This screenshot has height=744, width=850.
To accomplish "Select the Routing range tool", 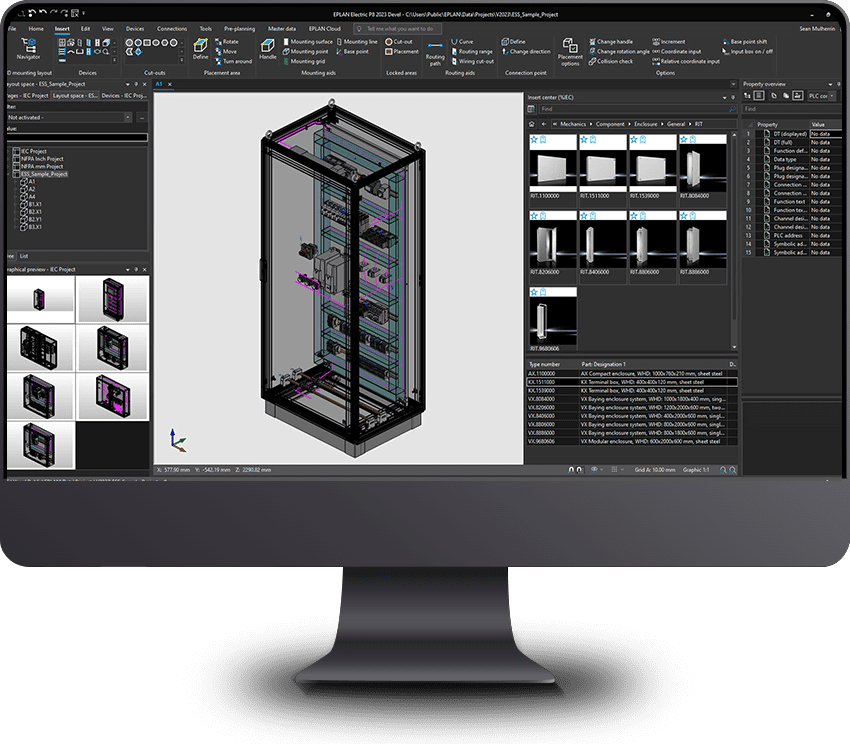I will (472, 52).
